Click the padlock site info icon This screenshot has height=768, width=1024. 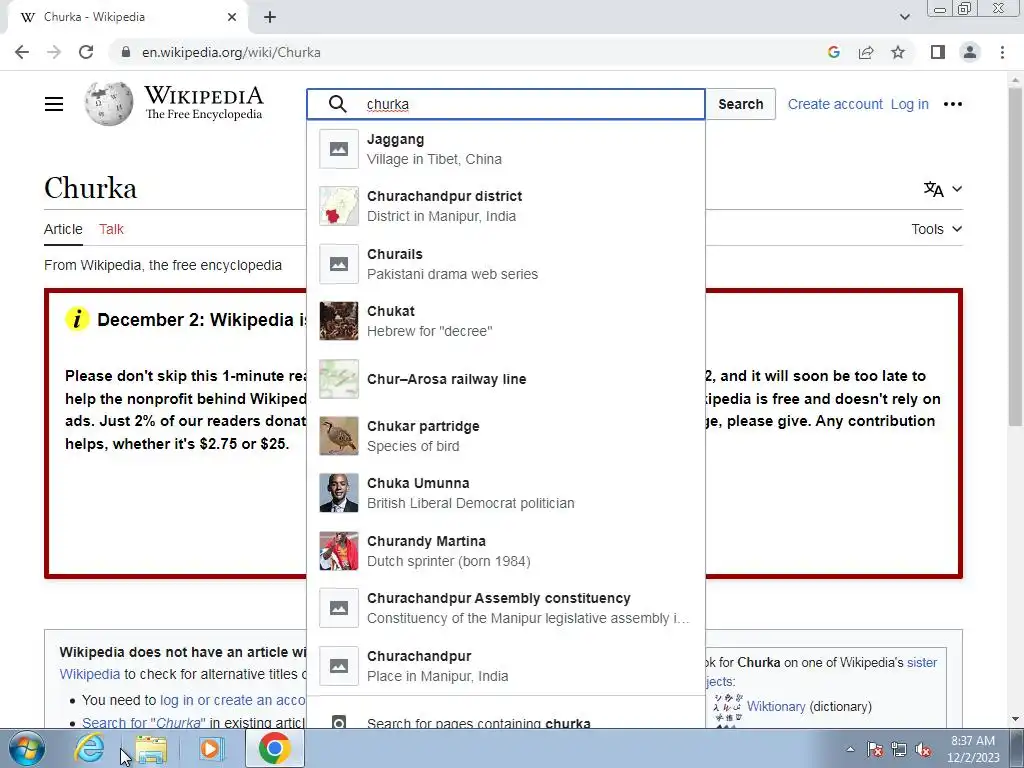(x=127, y=52)
